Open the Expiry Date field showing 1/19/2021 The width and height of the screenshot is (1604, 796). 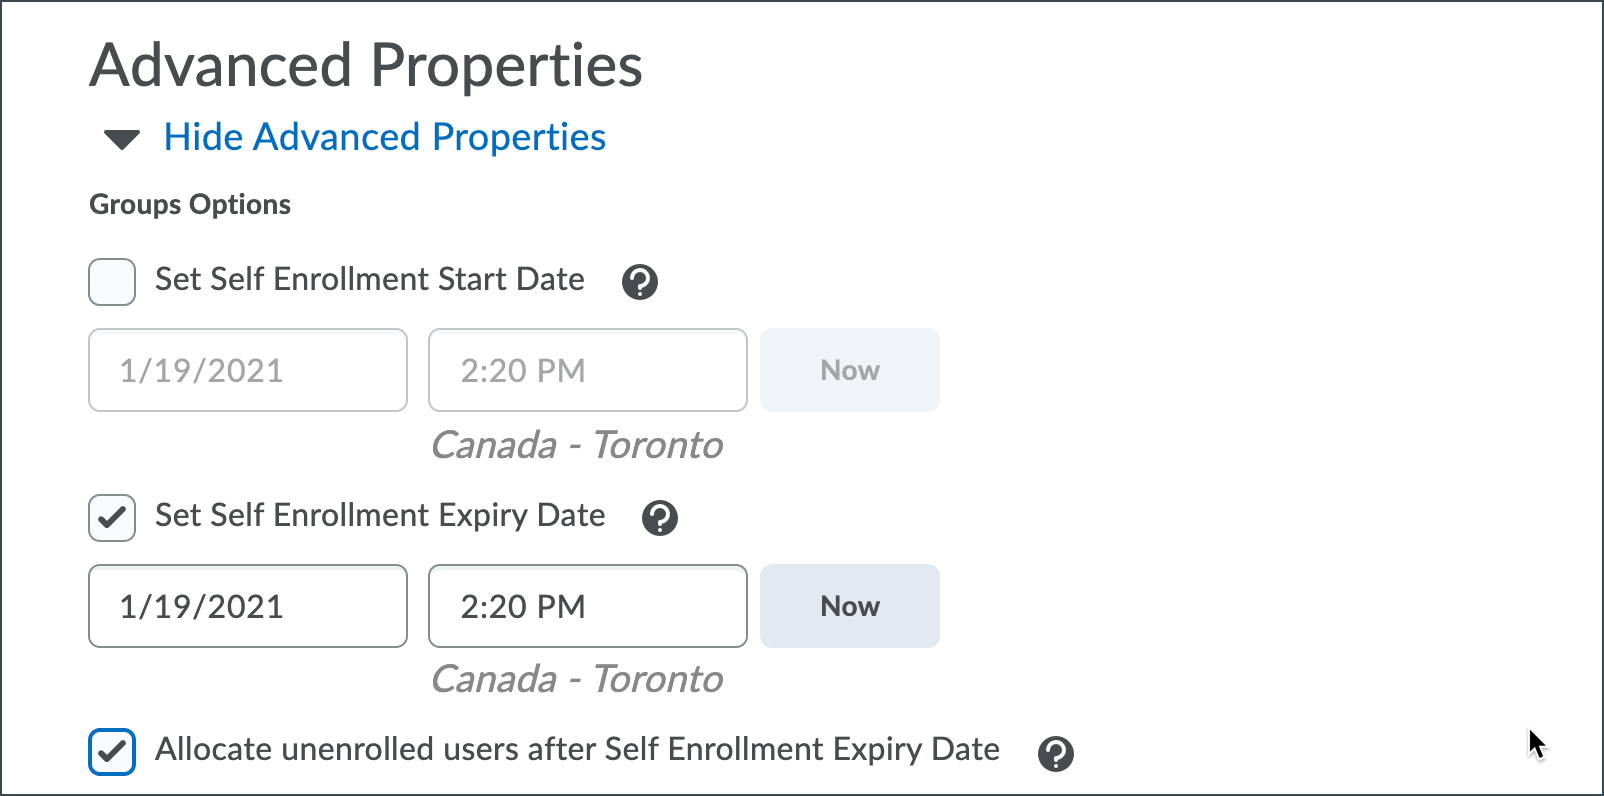coord(248,606)
